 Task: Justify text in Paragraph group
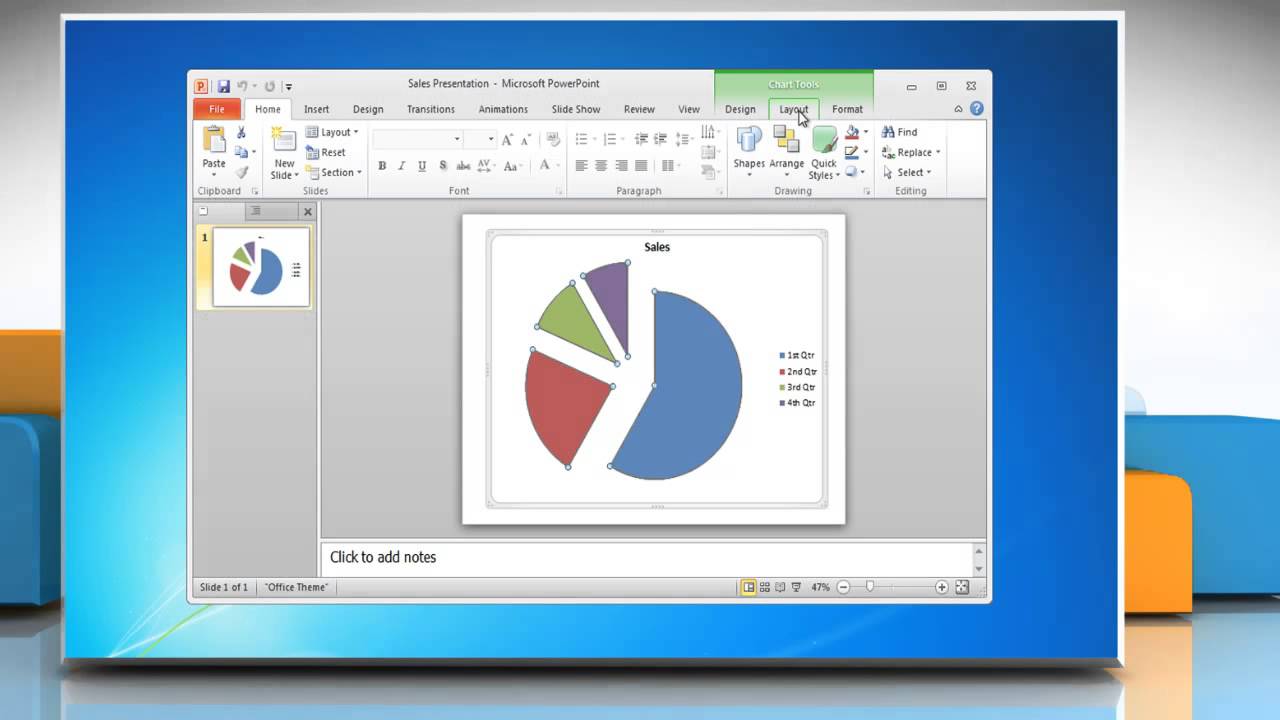[x=641, y=166]
